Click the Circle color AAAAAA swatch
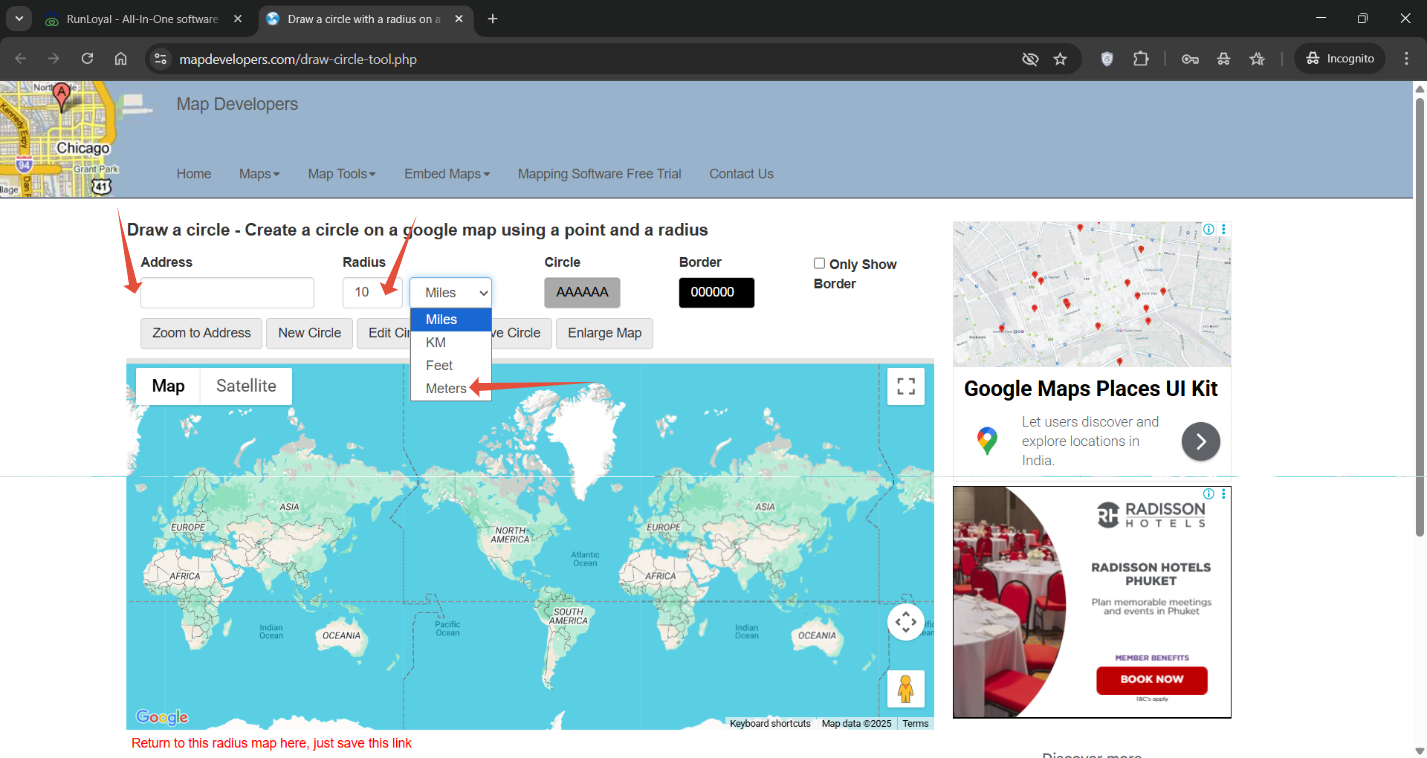 tap(582, 292)
